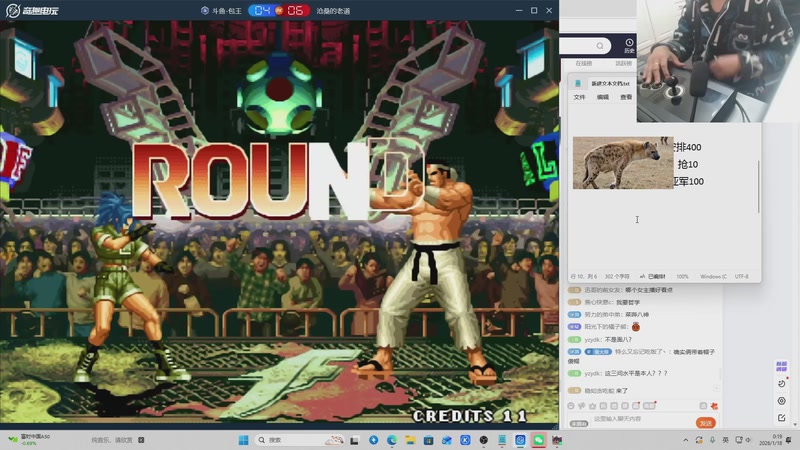Viewport: 800px width, 450px height.
Task: Click the text 抢10 in Notepad
Action: 688,164
